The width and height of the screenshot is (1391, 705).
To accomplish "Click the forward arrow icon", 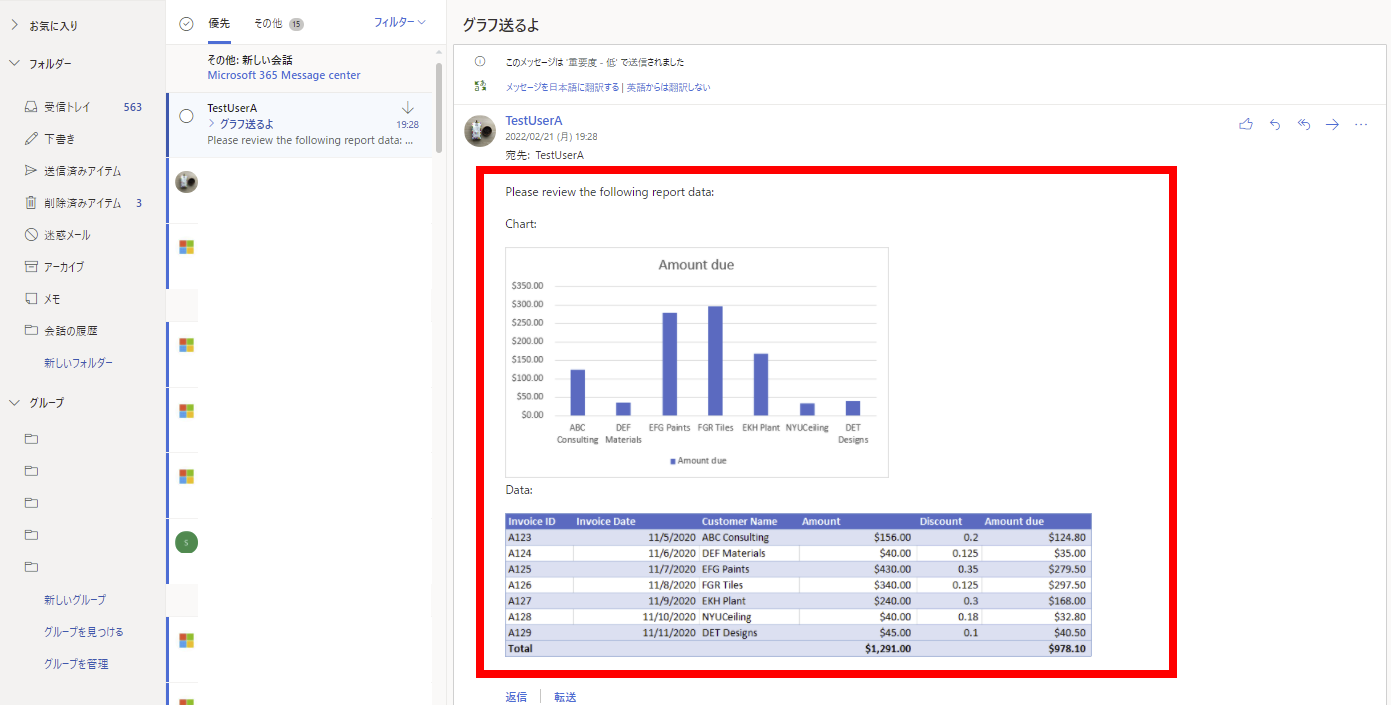I will pos(1332,124).
